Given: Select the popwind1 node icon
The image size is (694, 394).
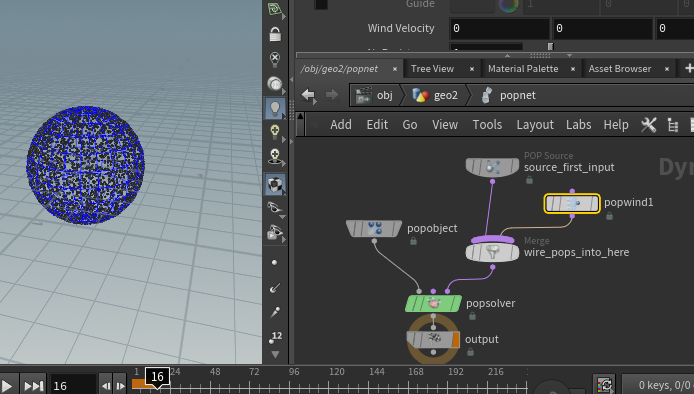Looking at the screenshot, I should click(572, 204).
